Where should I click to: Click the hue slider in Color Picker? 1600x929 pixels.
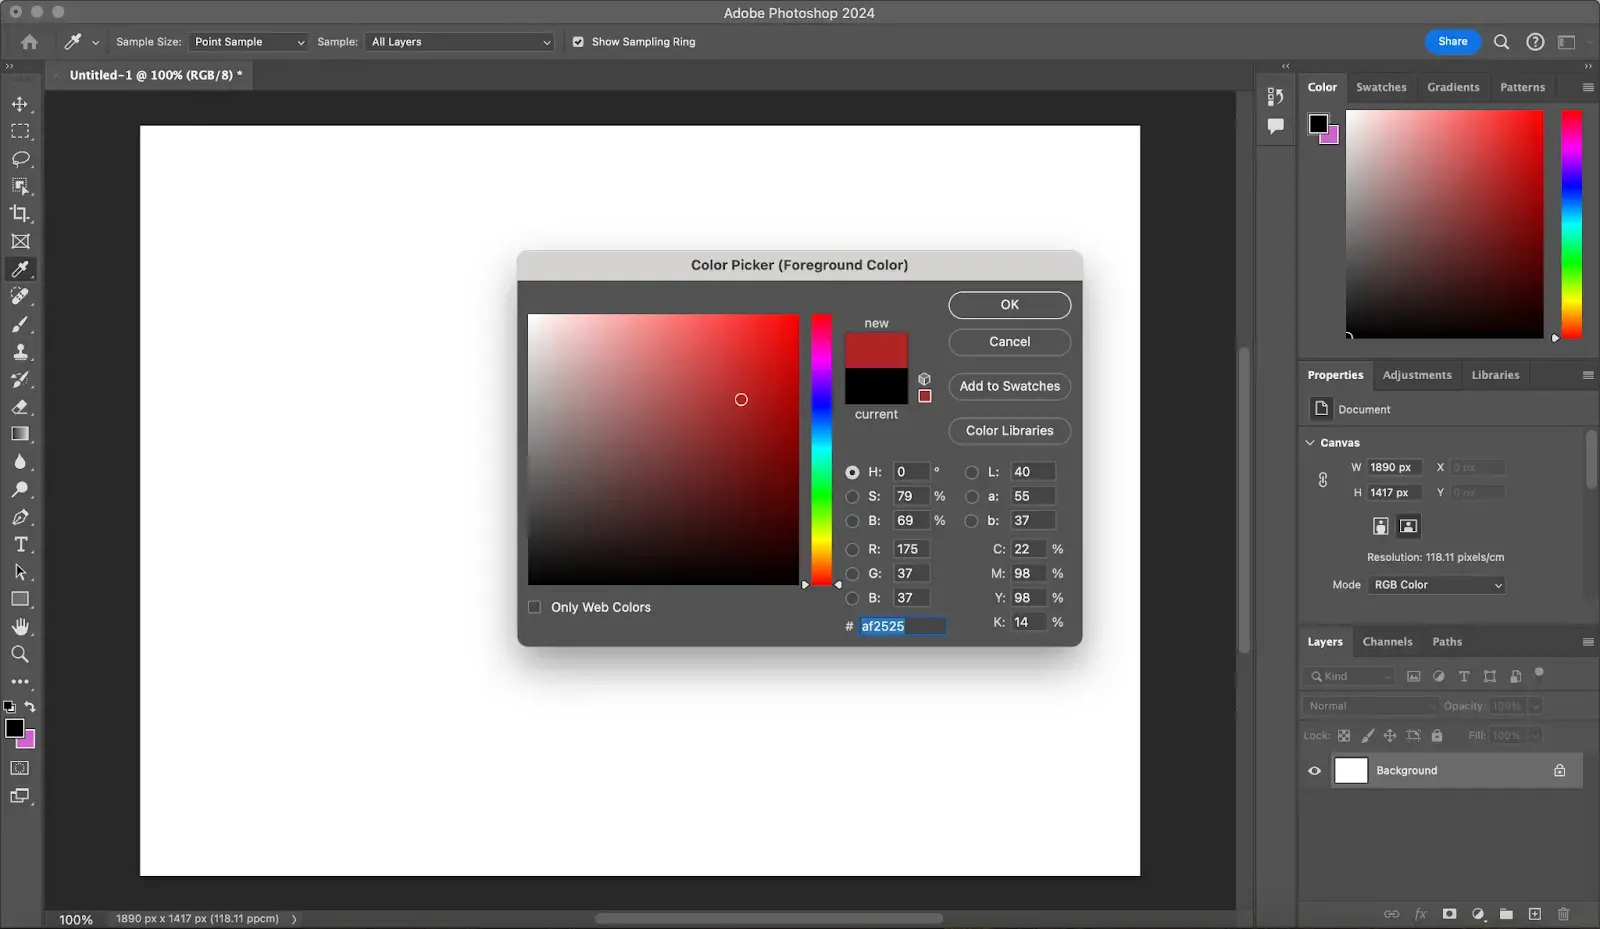click(821, 450)
